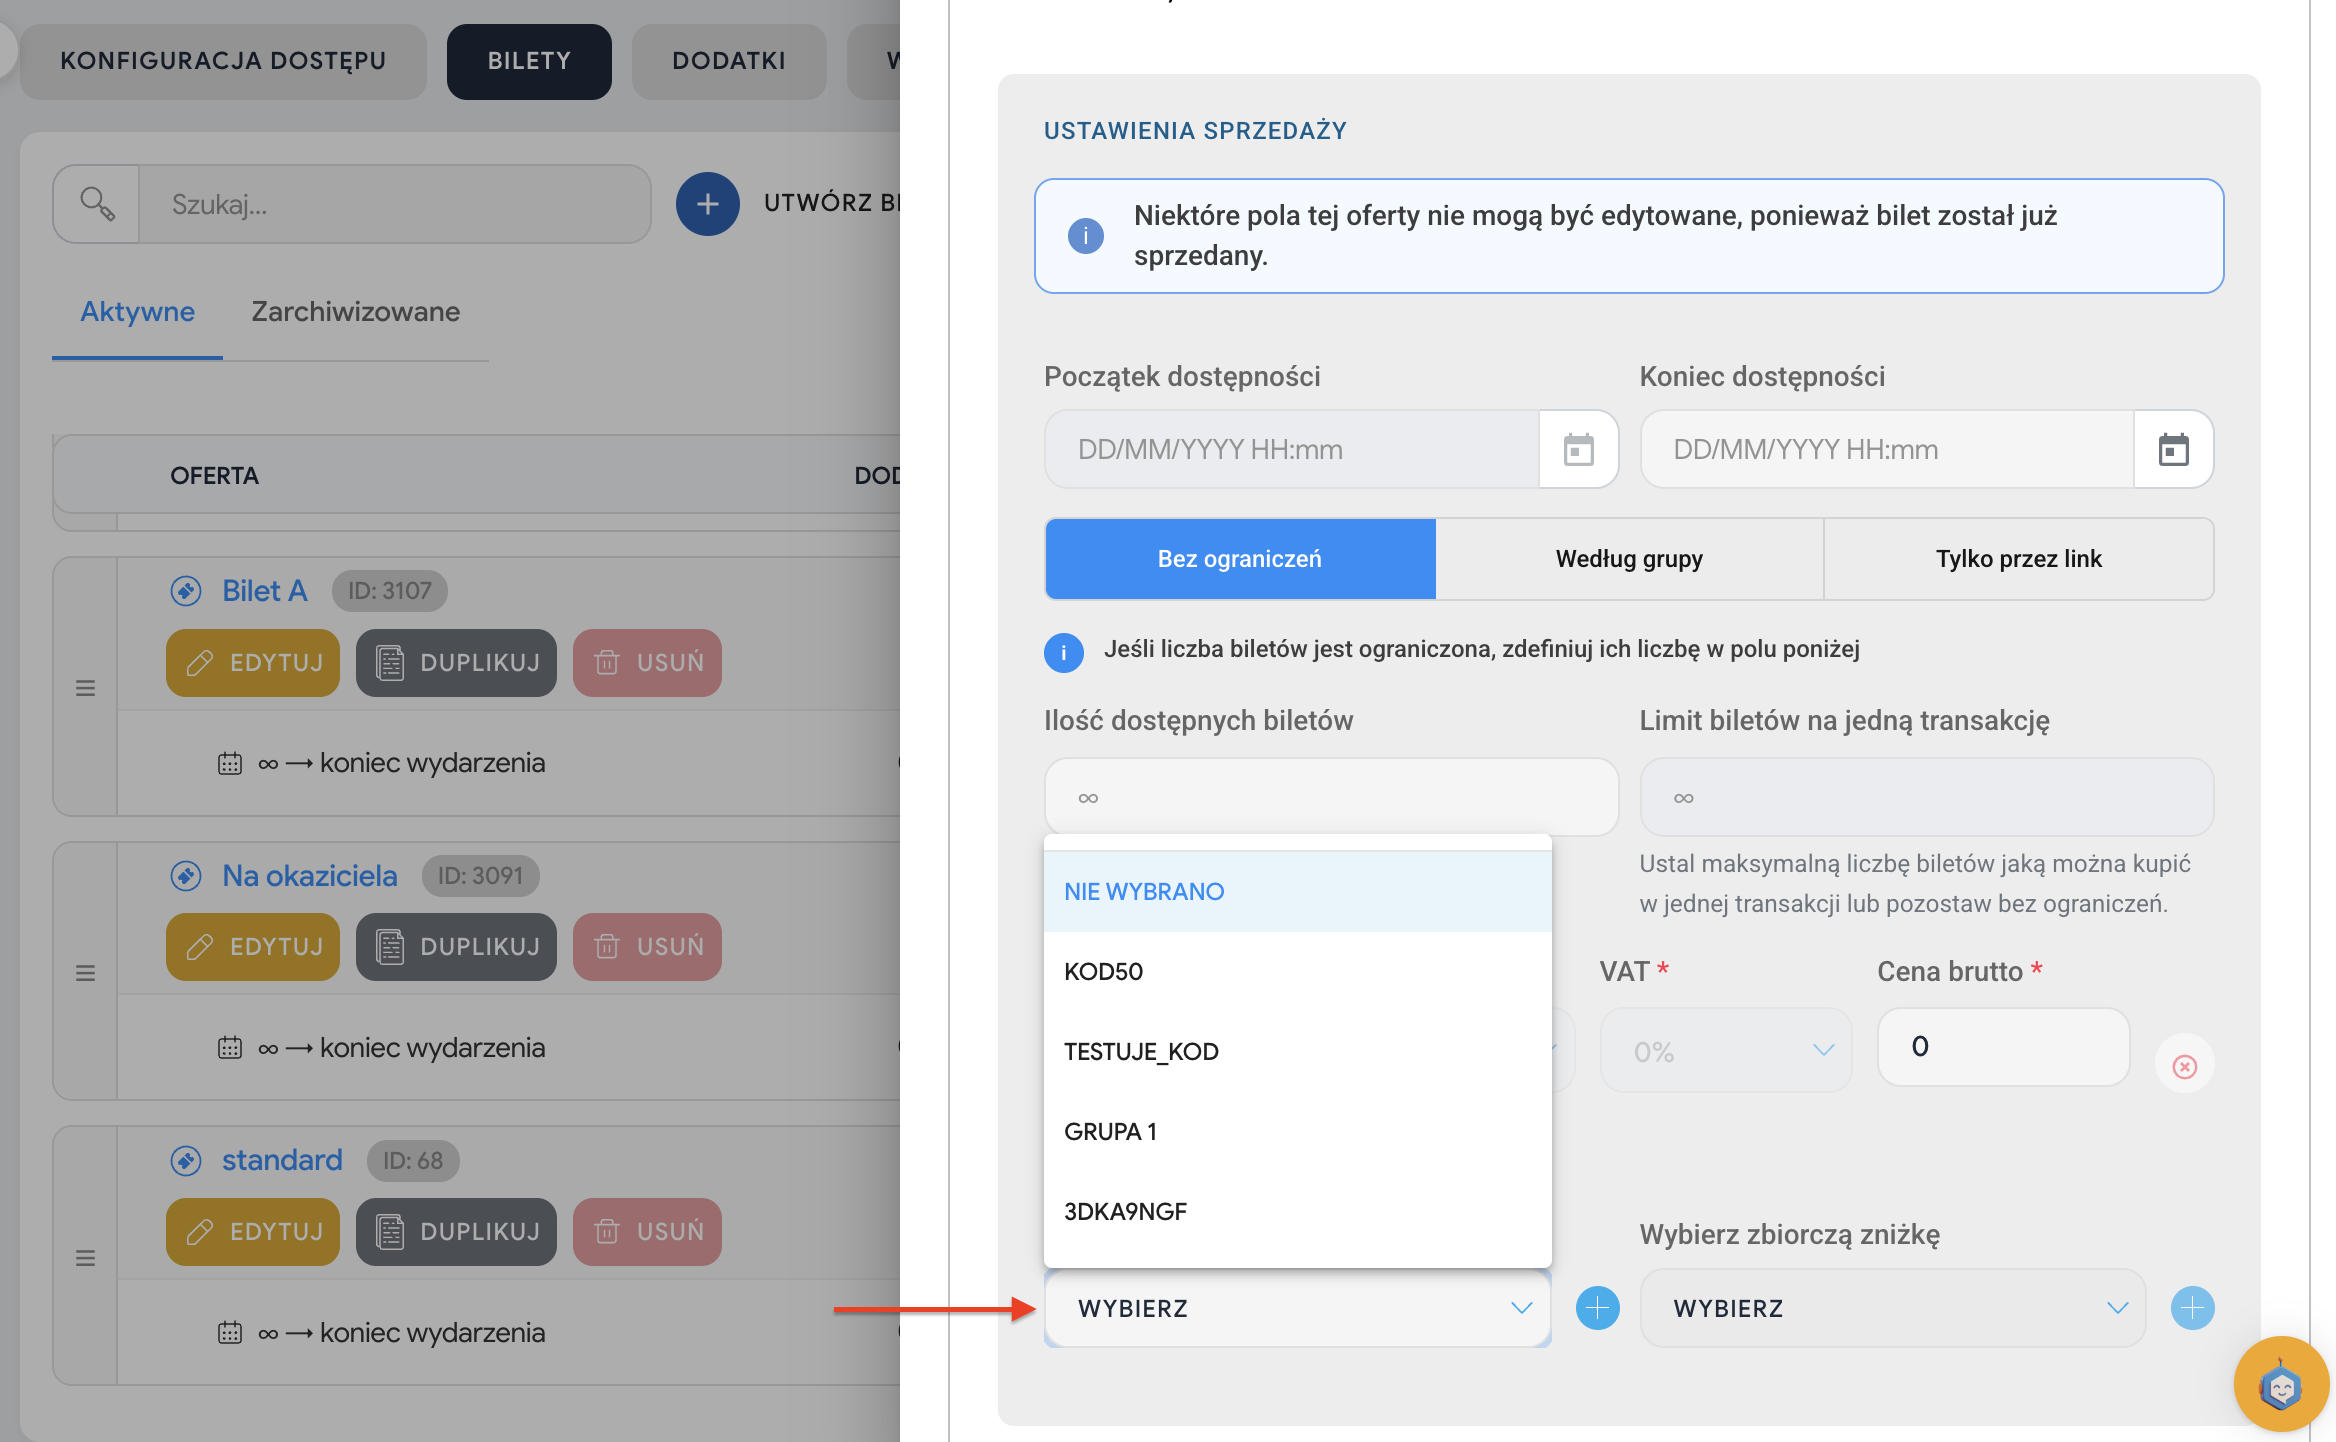Remove price row with red X icon
Screen dimensions: 2336x1442
(2184, 1066)
